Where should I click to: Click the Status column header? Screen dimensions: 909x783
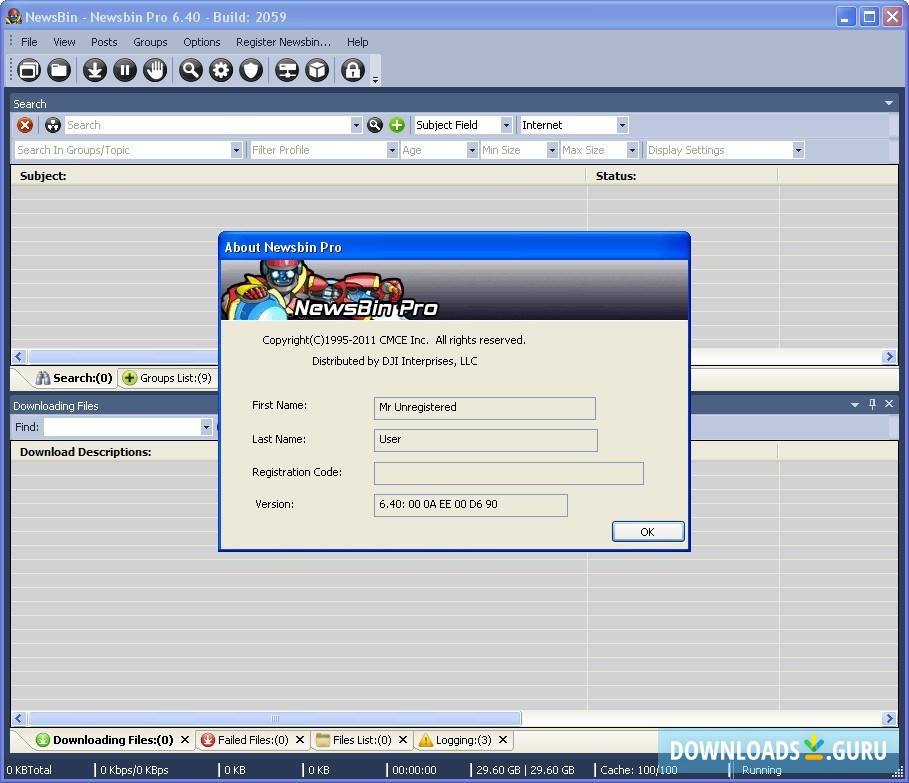click(x=682, y=176)
